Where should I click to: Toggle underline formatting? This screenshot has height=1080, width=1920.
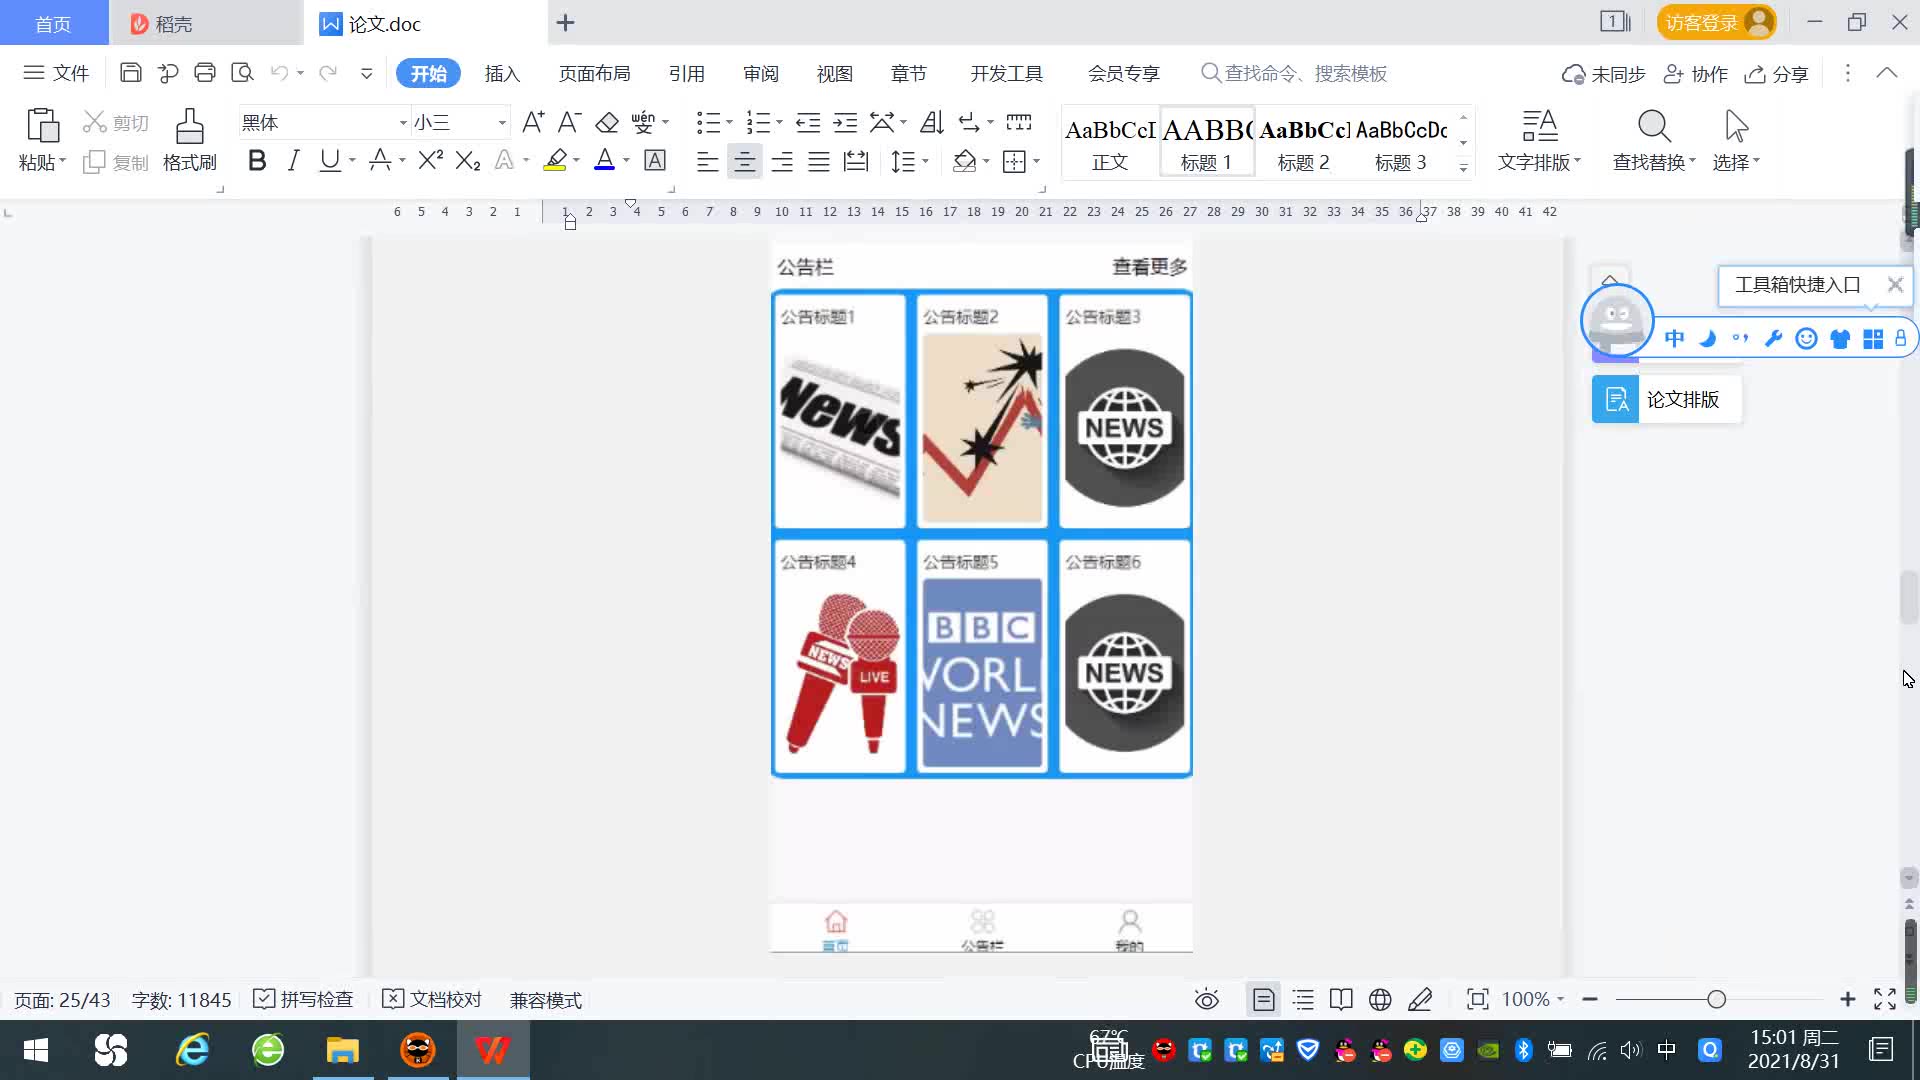[329, 161]
